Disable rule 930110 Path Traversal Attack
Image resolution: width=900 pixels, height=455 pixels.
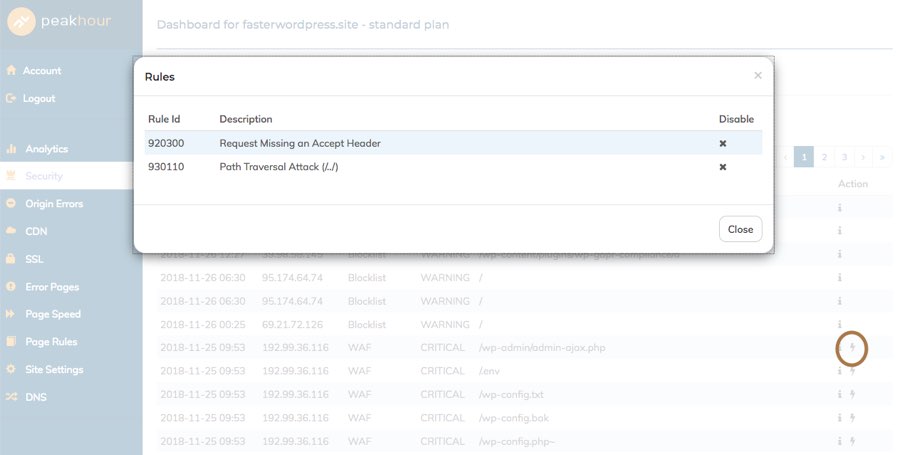click(723, 167)
